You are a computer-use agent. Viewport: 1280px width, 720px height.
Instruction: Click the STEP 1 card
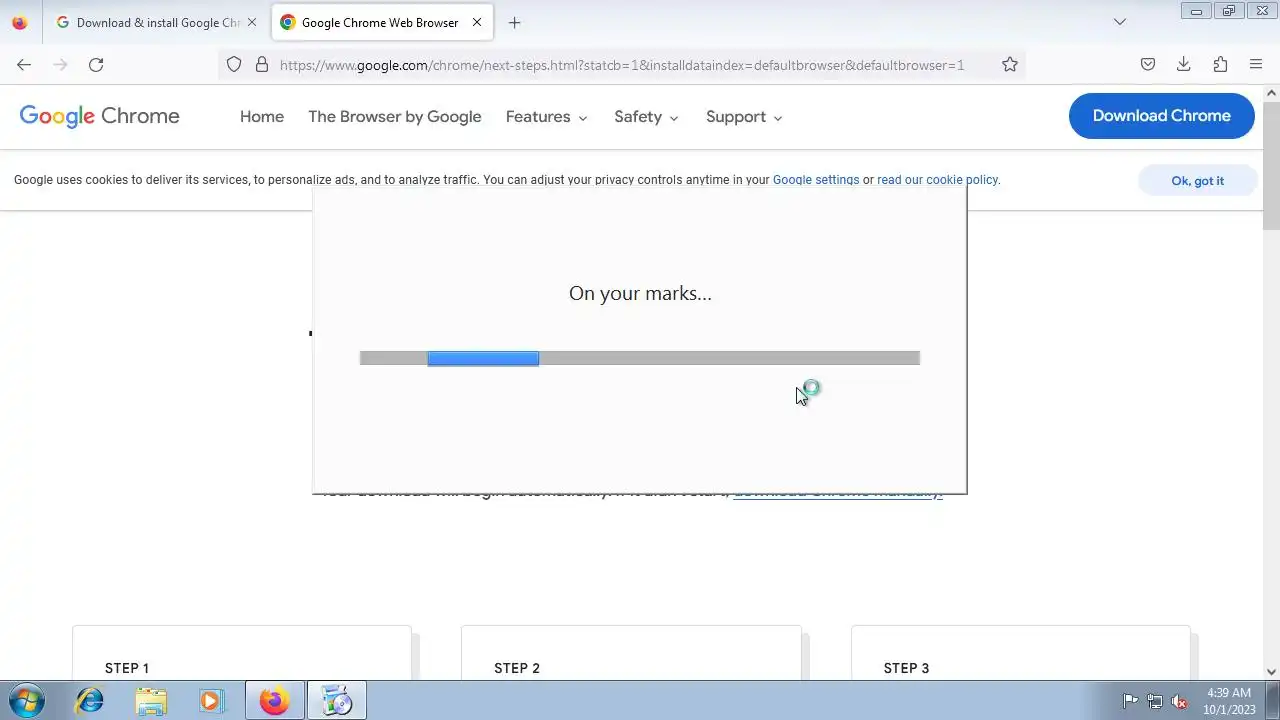[x=242, y=653]
